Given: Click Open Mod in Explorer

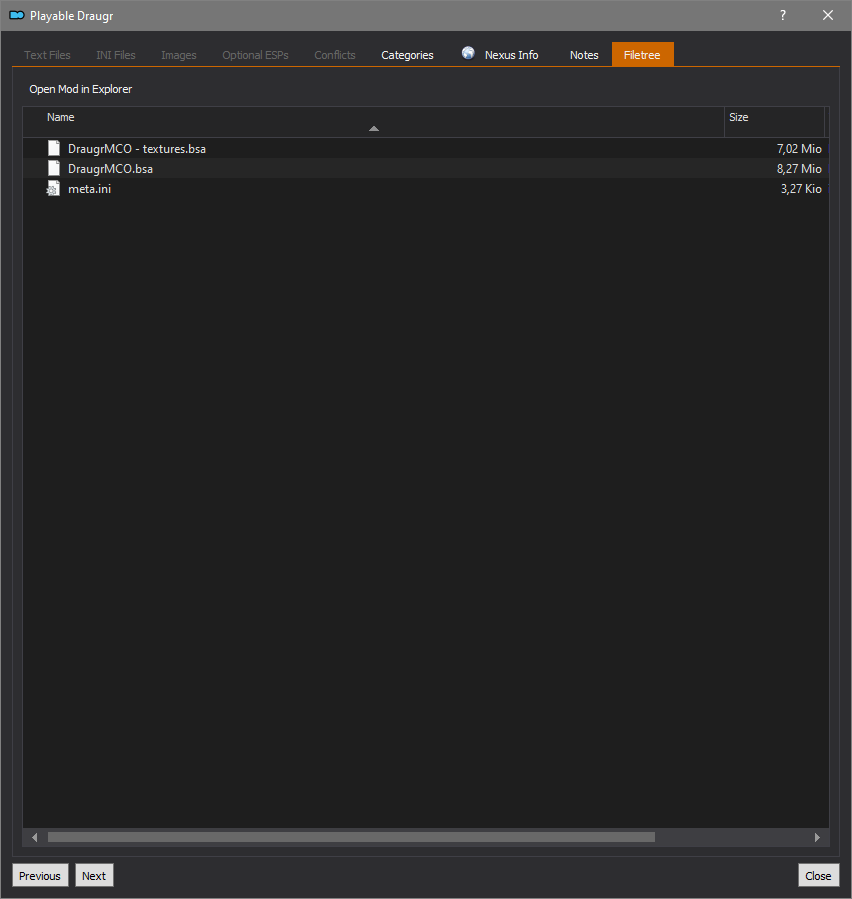Looking at the screenshot, I should [x=81, y=89].
